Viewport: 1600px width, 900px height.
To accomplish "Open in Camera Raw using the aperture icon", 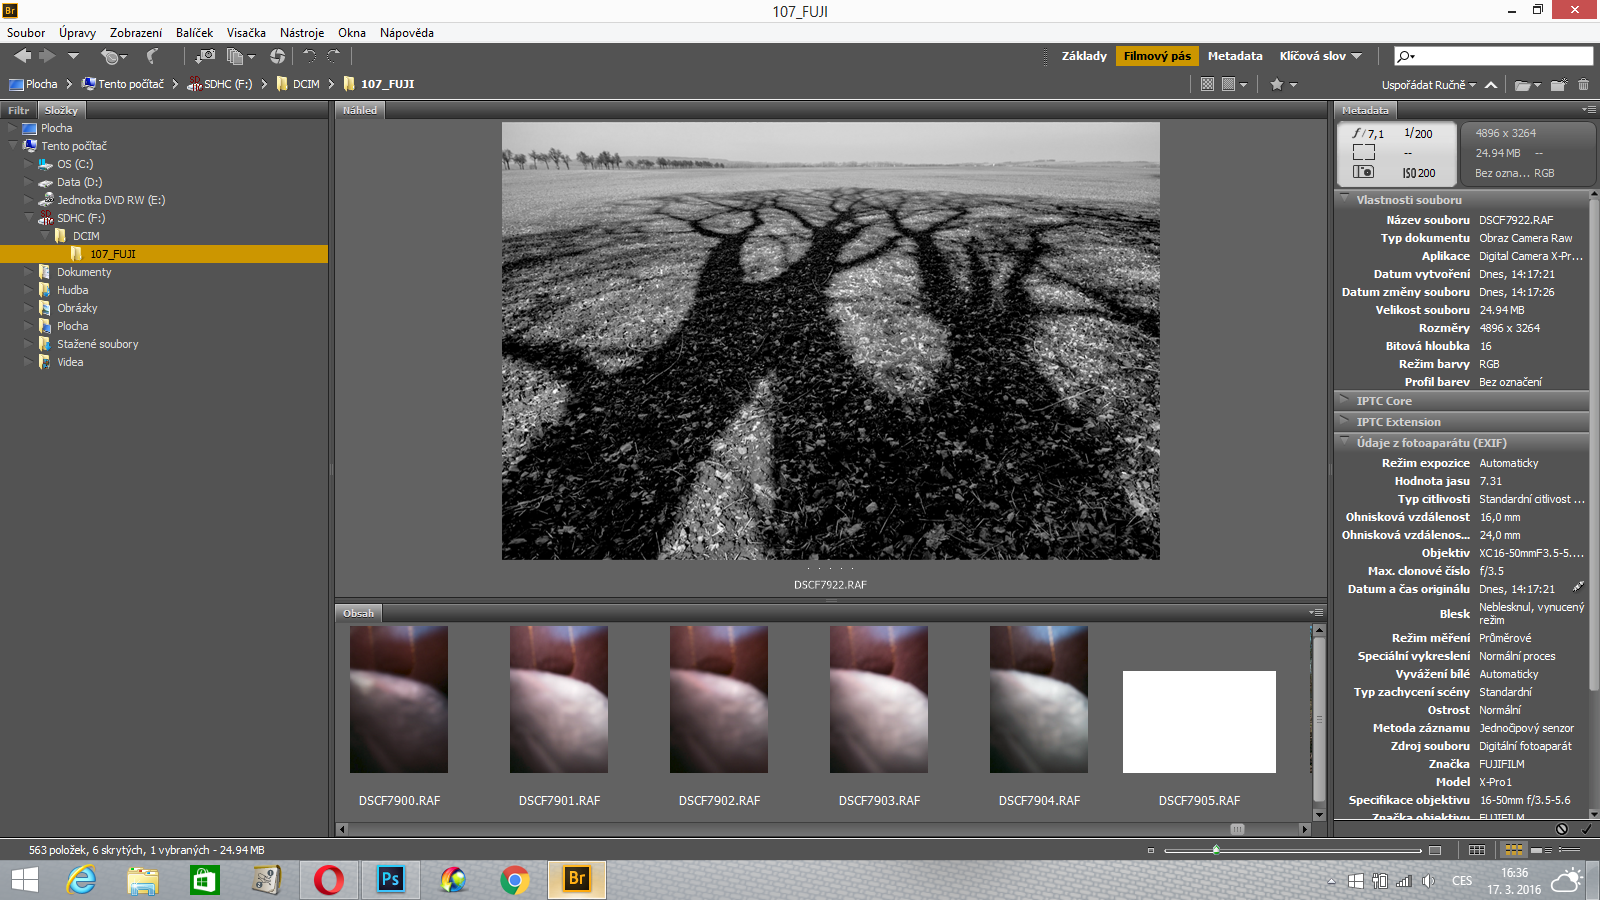I will (277, 56).
